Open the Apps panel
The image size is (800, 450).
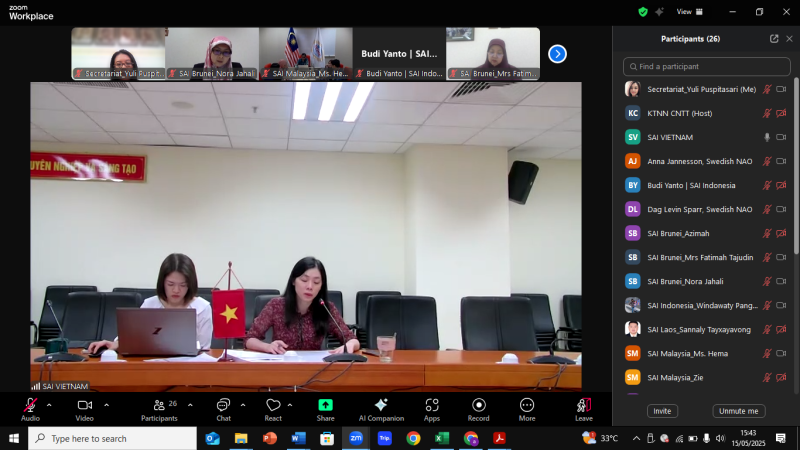(432, 406)
